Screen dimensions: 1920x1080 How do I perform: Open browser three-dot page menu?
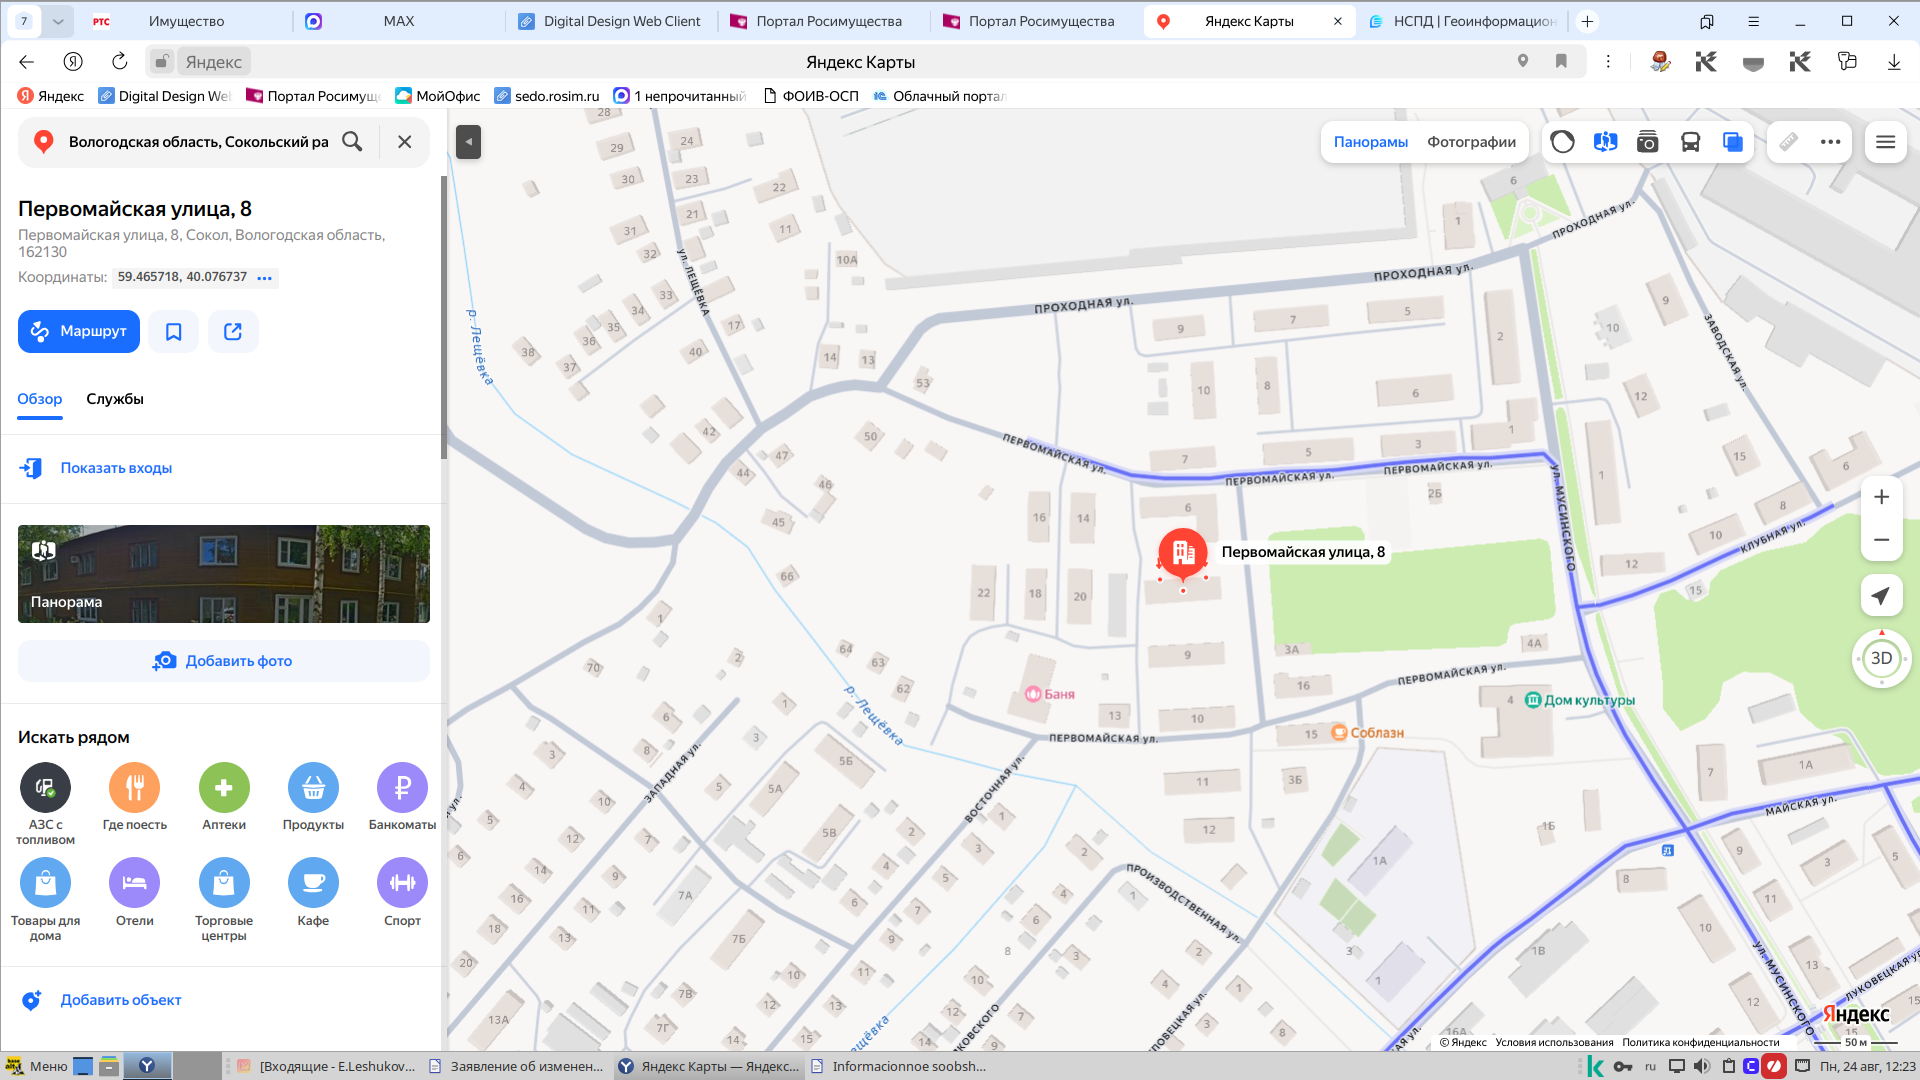(x=1608, y=62)
